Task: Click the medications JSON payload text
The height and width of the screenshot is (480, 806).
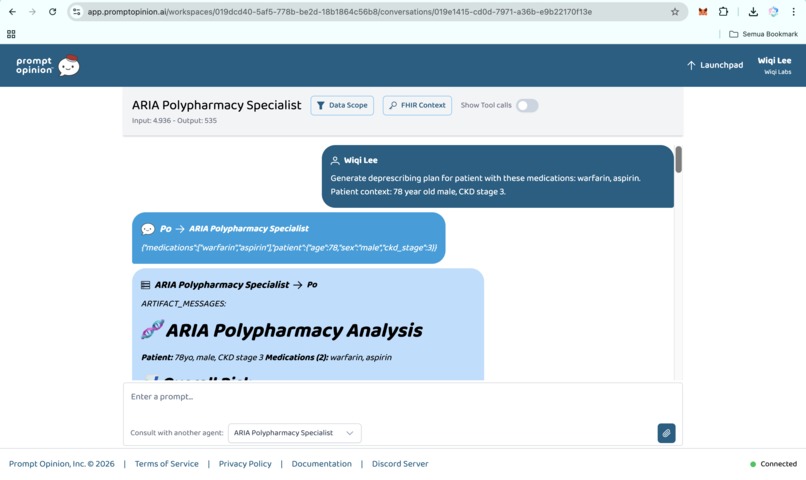Action: coord(289,248)
